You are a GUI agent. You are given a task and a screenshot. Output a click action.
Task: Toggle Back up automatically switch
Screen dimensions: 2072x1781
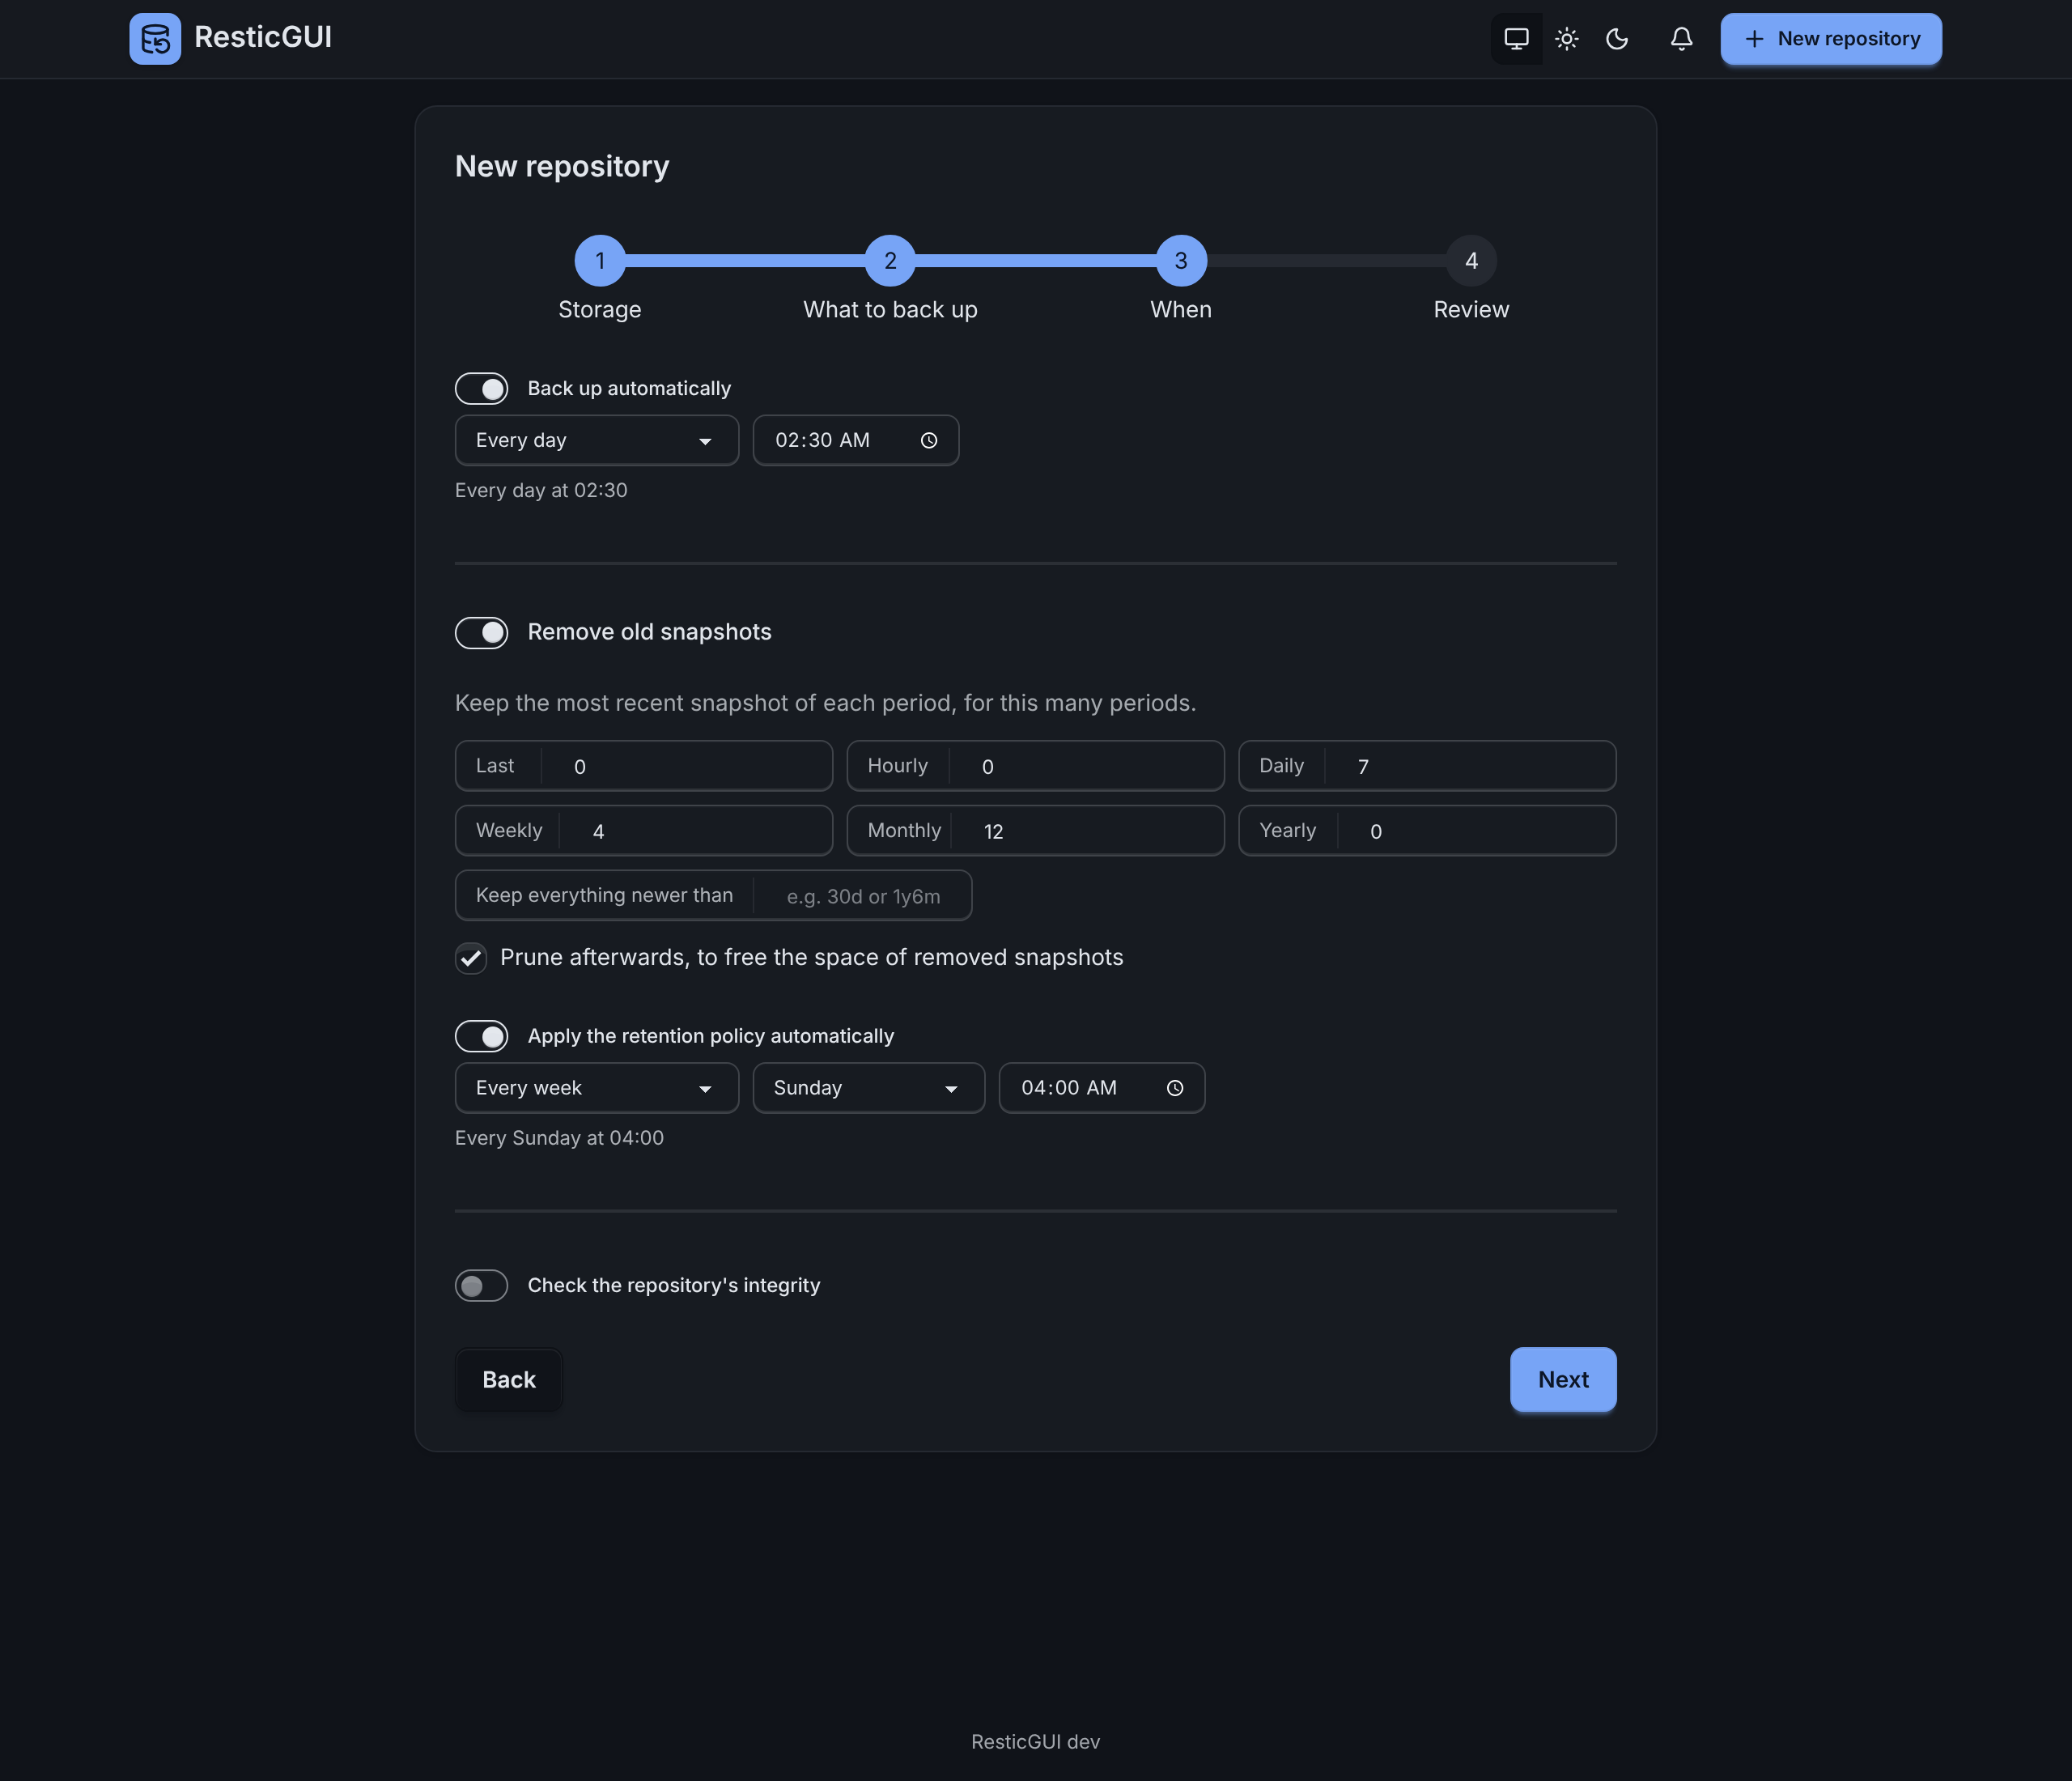[x=482, y=389]
